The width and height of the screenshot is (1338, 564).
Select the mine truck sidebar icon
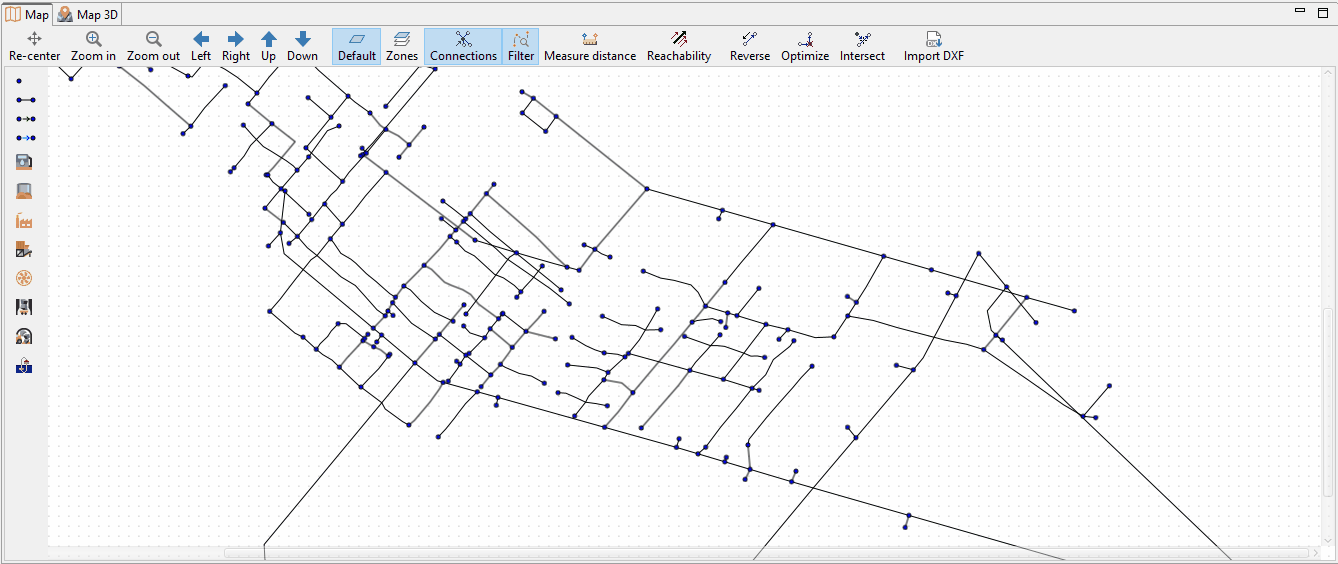pyautogui.click(x=25, y=307)
